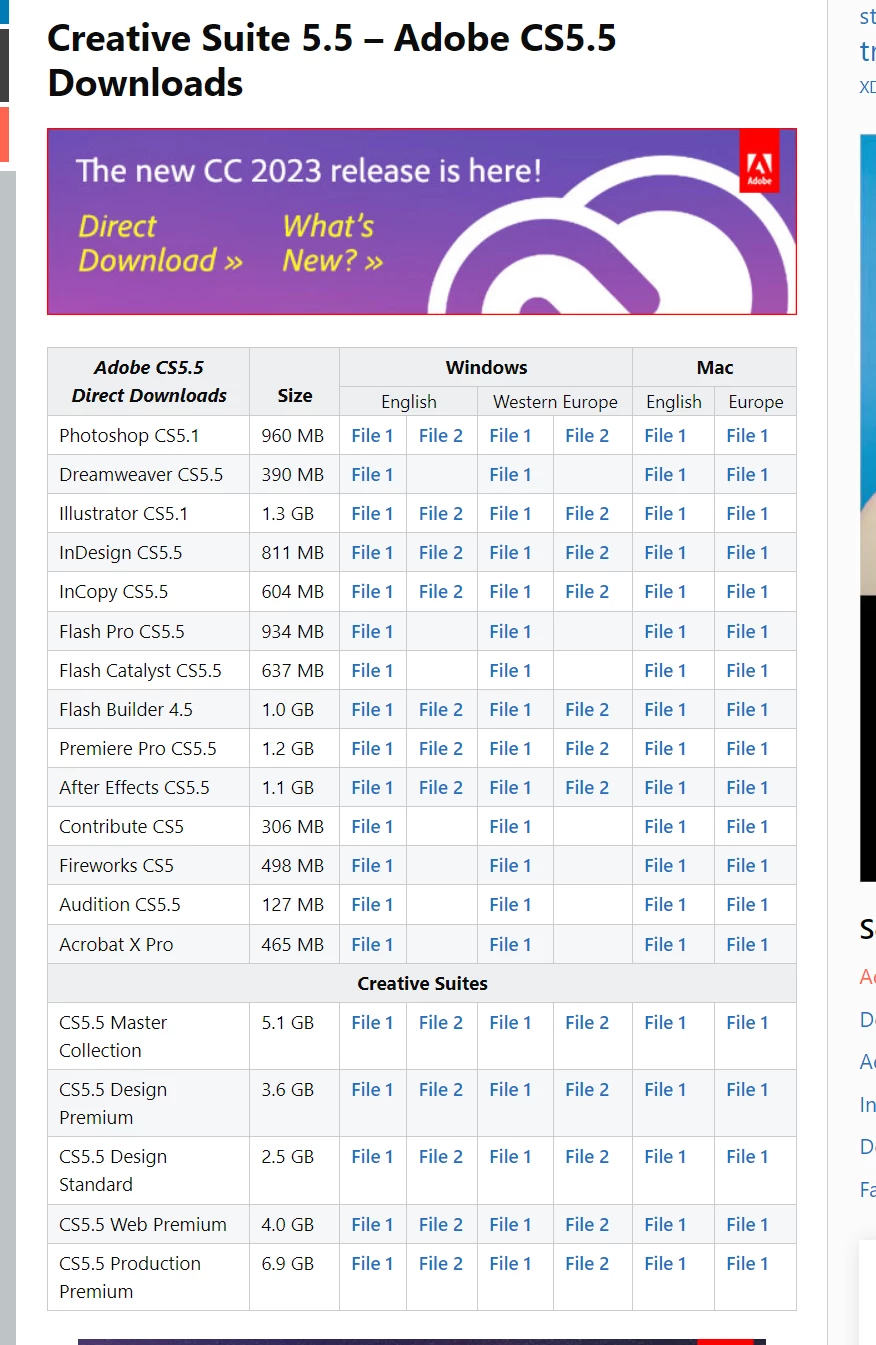The image size is (876, 1345).
Task: Download InDesign CS5.5 Mac English File 1
Action: [x=665, y=552]
